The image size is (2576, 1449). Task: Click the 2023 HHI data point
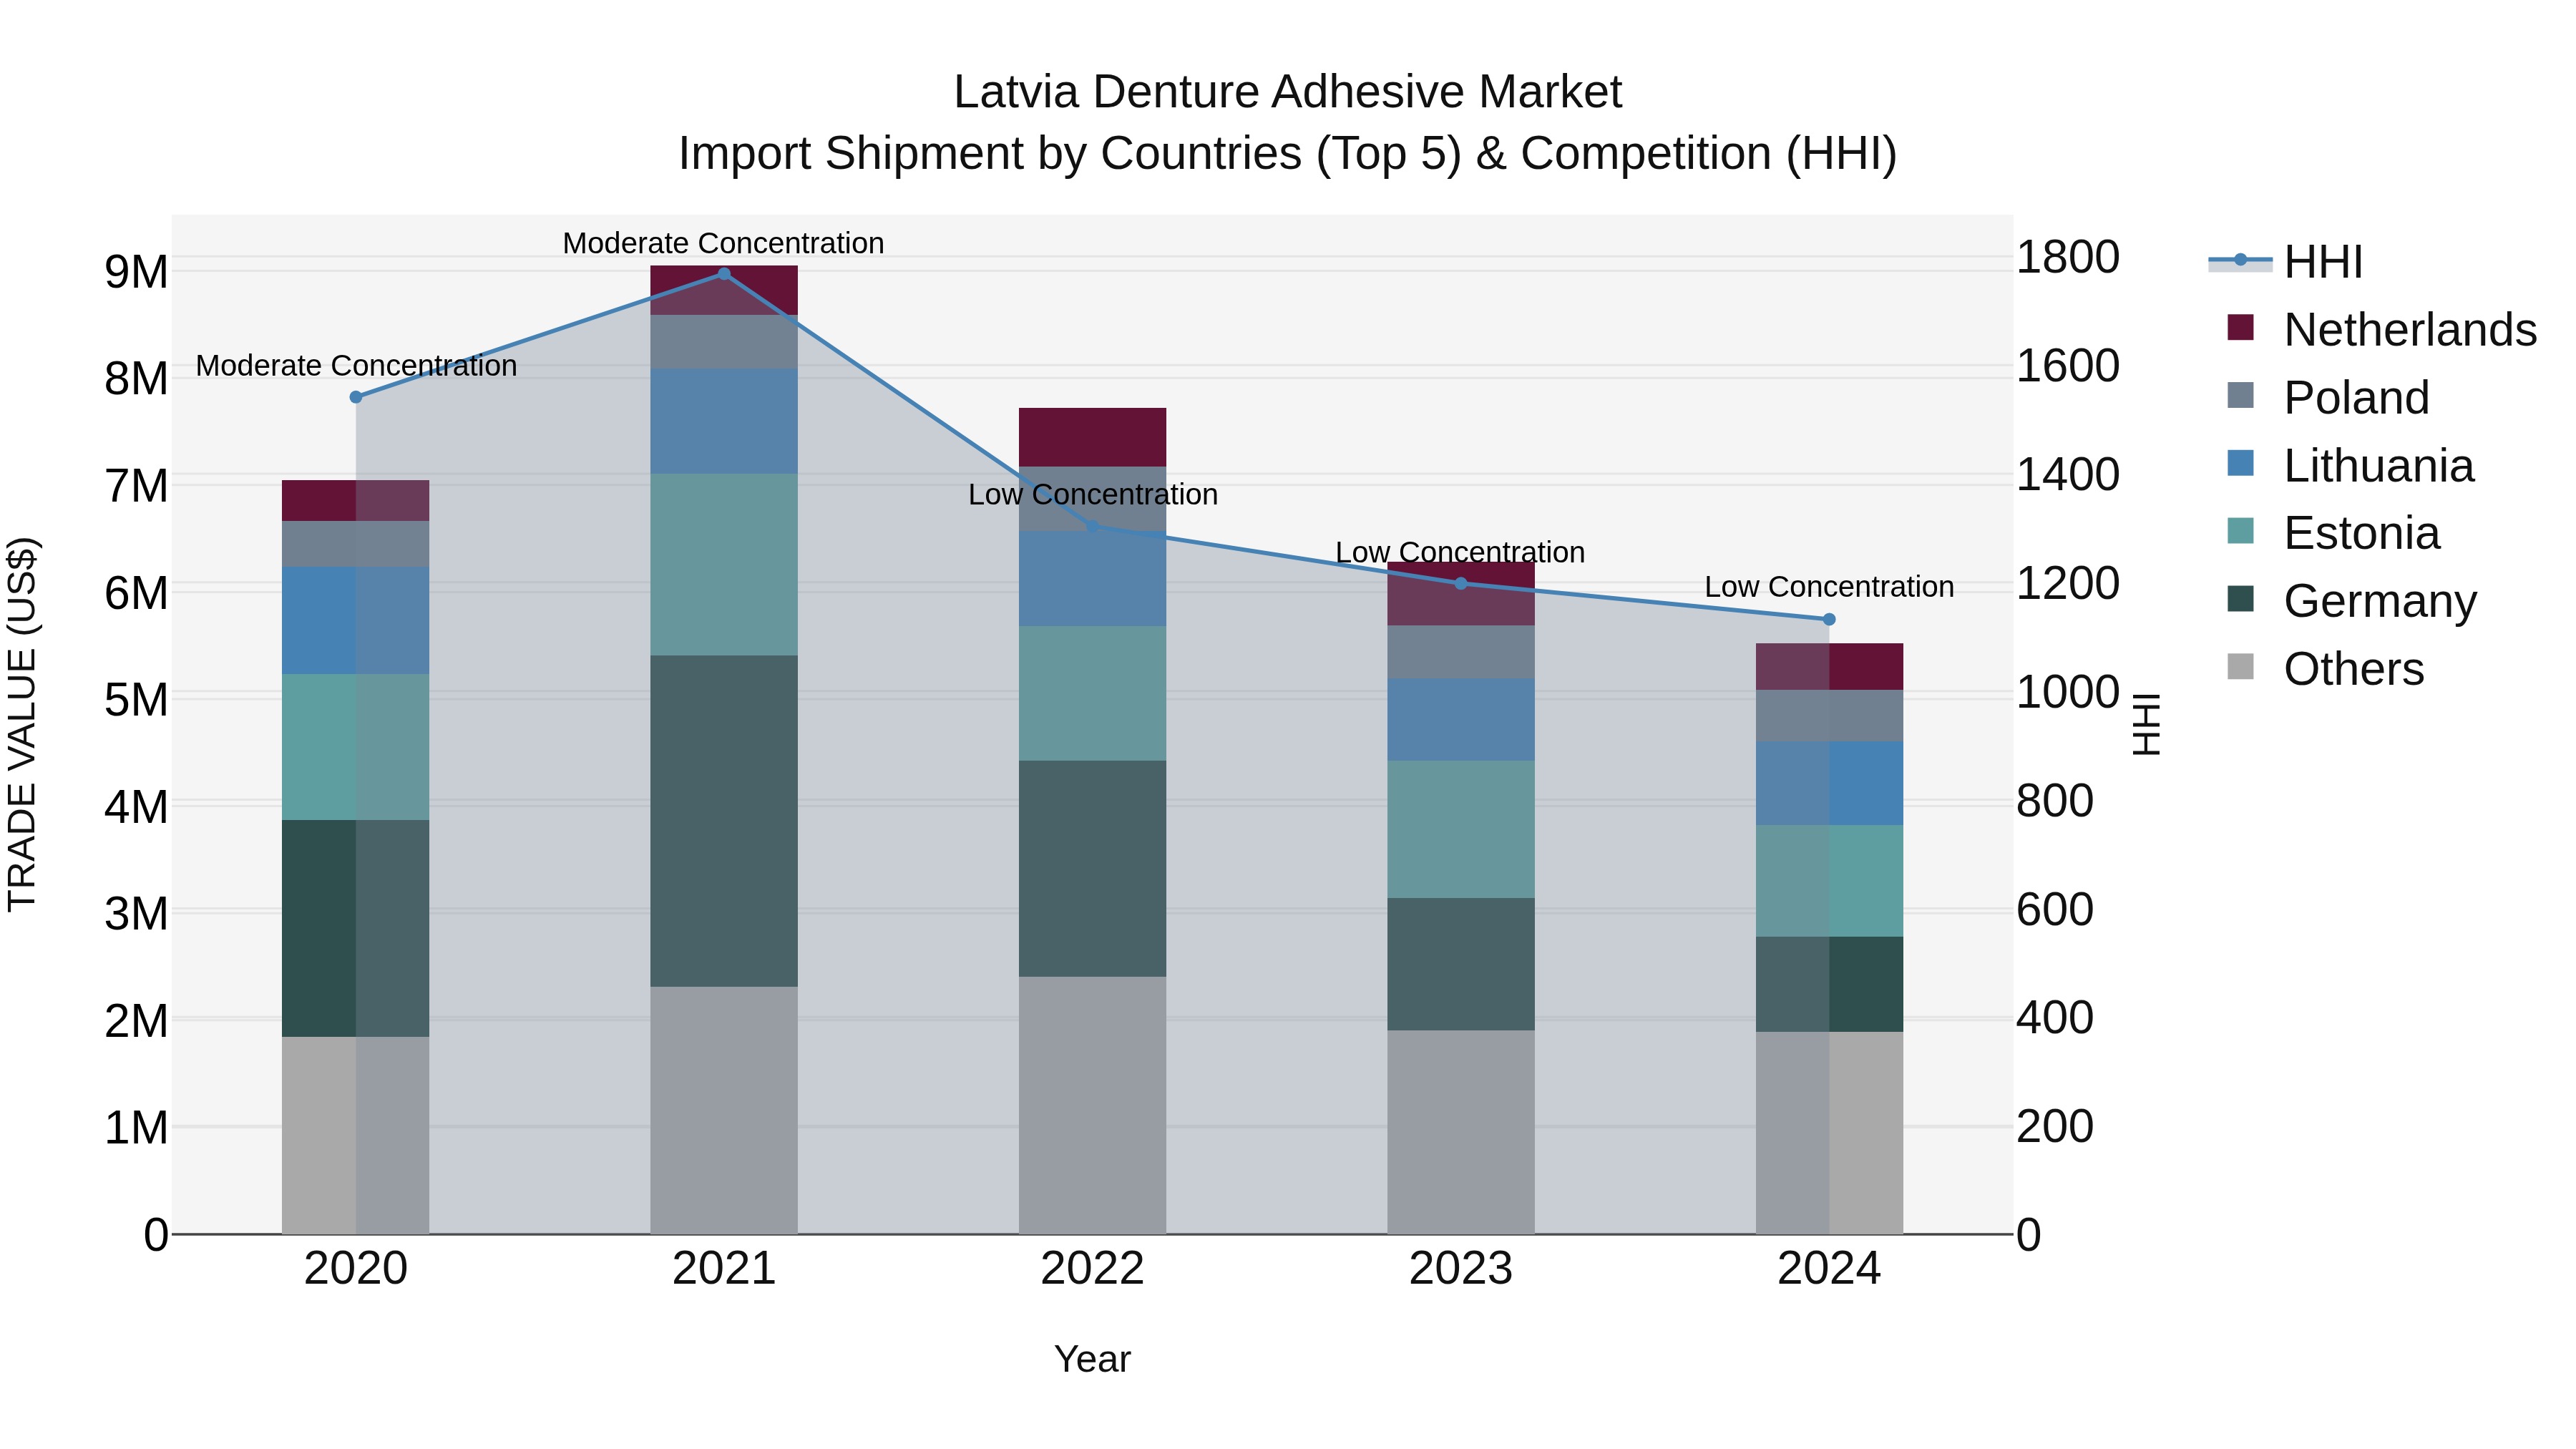pos(1461,583)
